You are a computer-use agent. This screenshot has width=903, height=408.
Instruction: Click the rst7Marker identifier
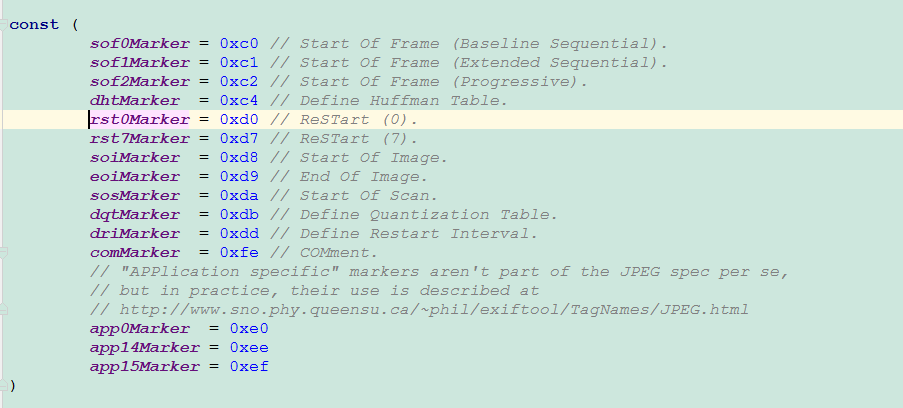[139, 138]
